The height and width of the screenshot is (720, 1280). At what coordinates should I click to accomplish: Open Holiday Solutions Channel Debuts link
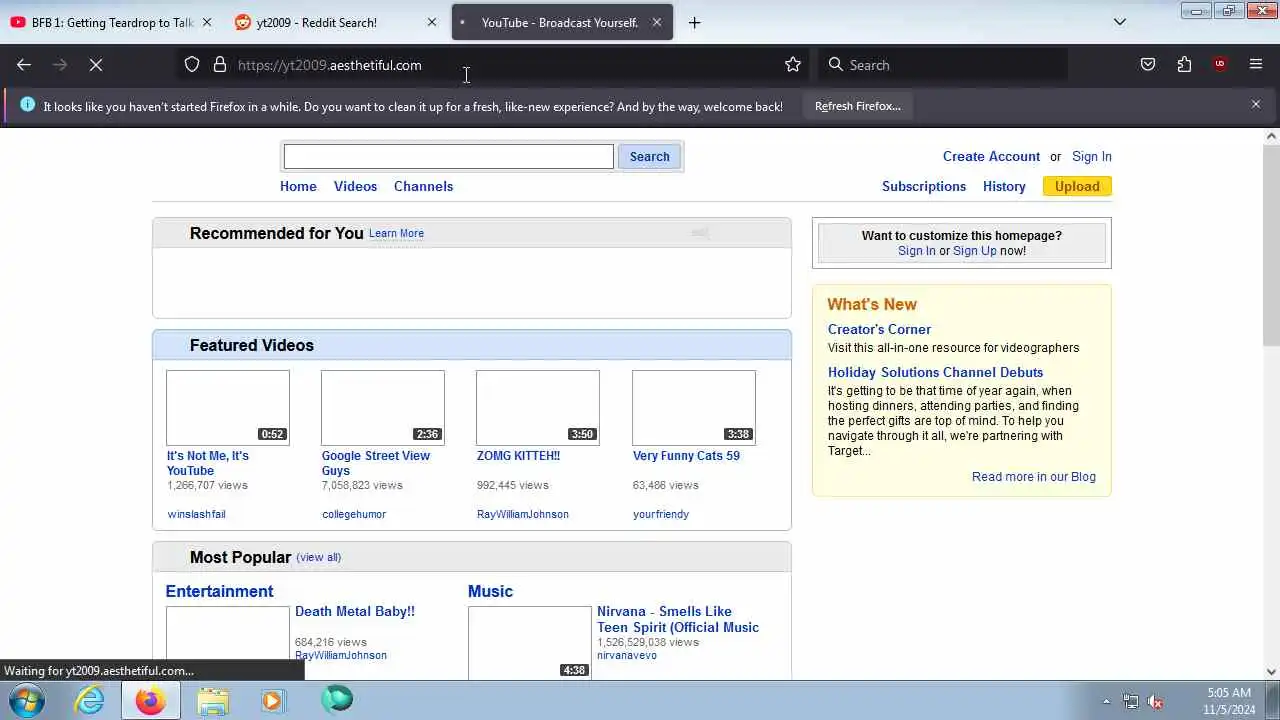[935, 372]
